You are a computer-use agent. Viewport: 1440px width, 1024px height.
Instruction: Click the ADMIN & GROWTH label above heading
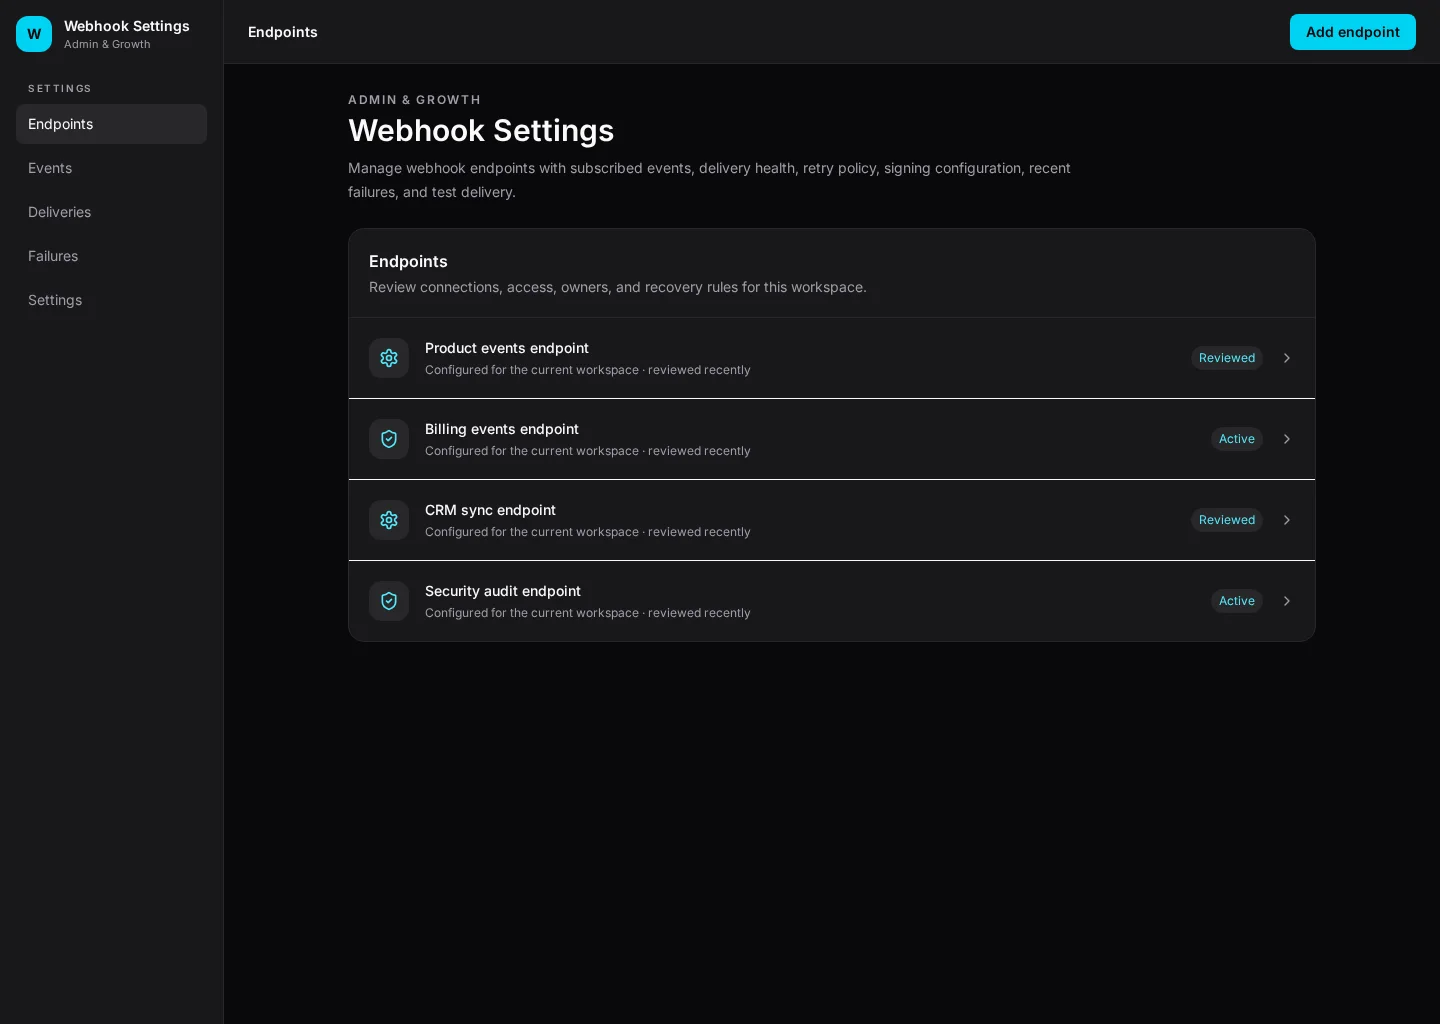coord(414,100)
